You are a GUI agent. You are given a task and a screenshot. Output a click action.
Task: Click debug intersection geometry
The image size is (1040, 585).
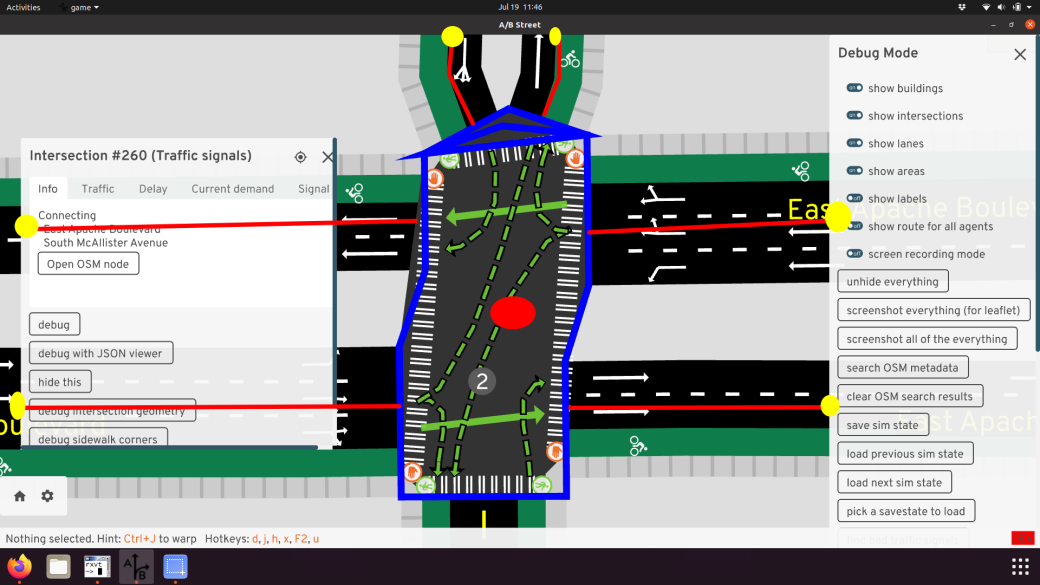click(112, 411)
